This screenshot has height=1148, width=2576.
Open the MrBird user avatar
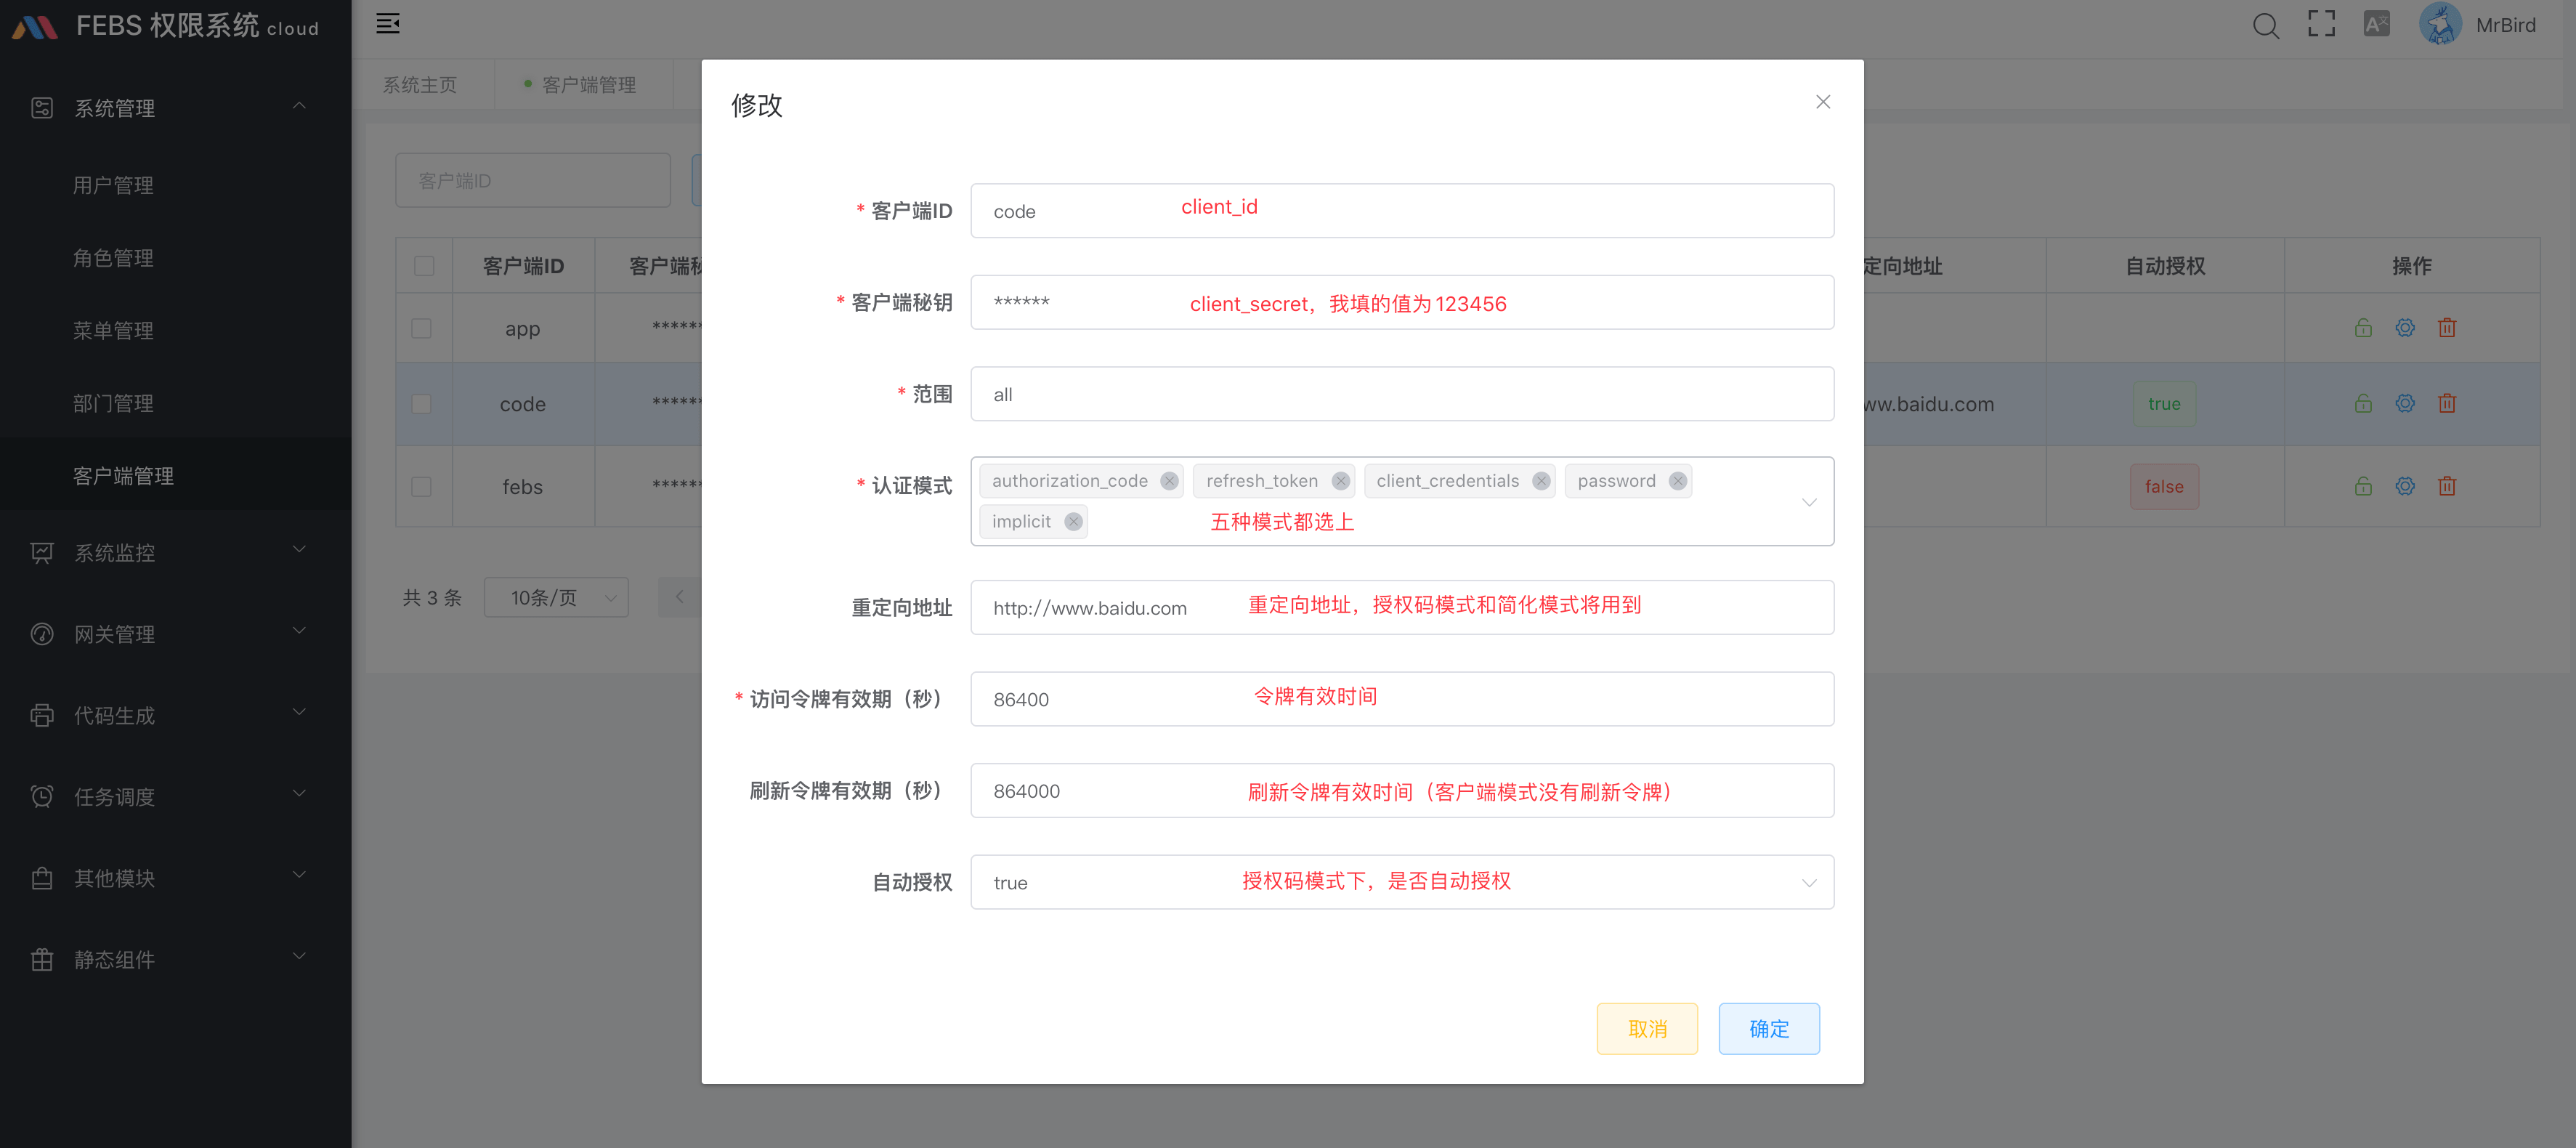[x=2439, y=24]
